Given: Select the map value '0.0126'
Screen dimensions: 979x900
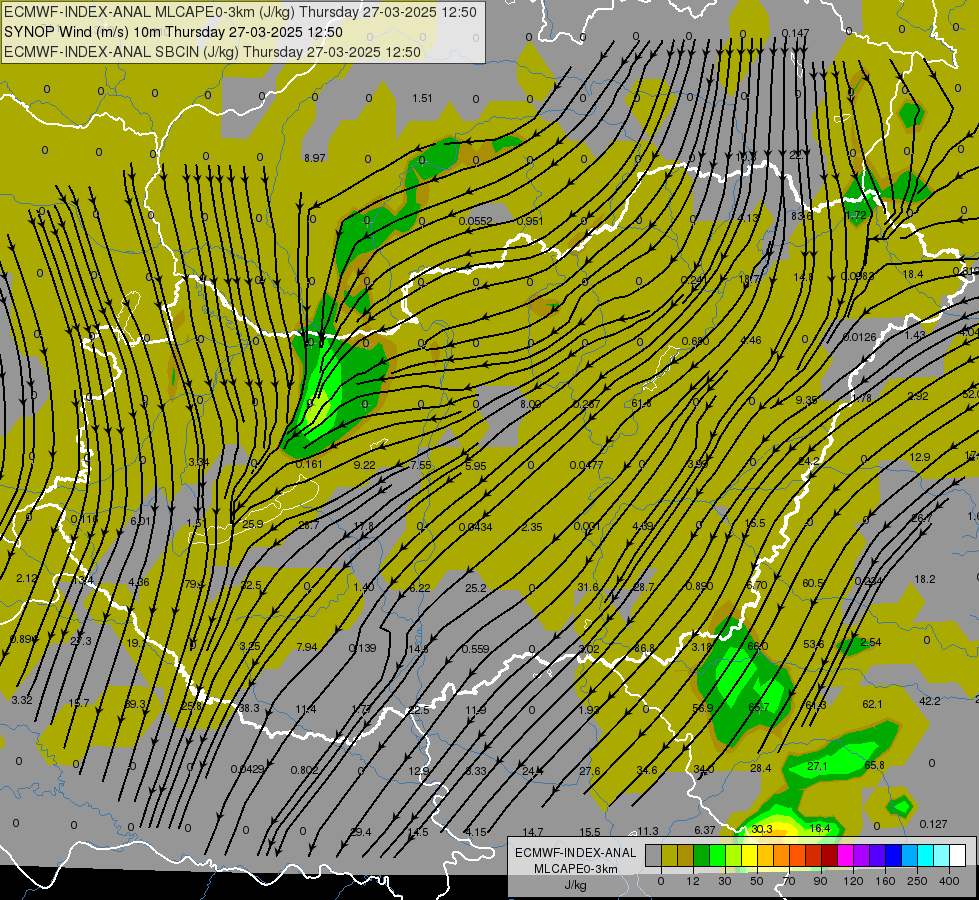Looking at the screenshot, I should click(860, 337).
